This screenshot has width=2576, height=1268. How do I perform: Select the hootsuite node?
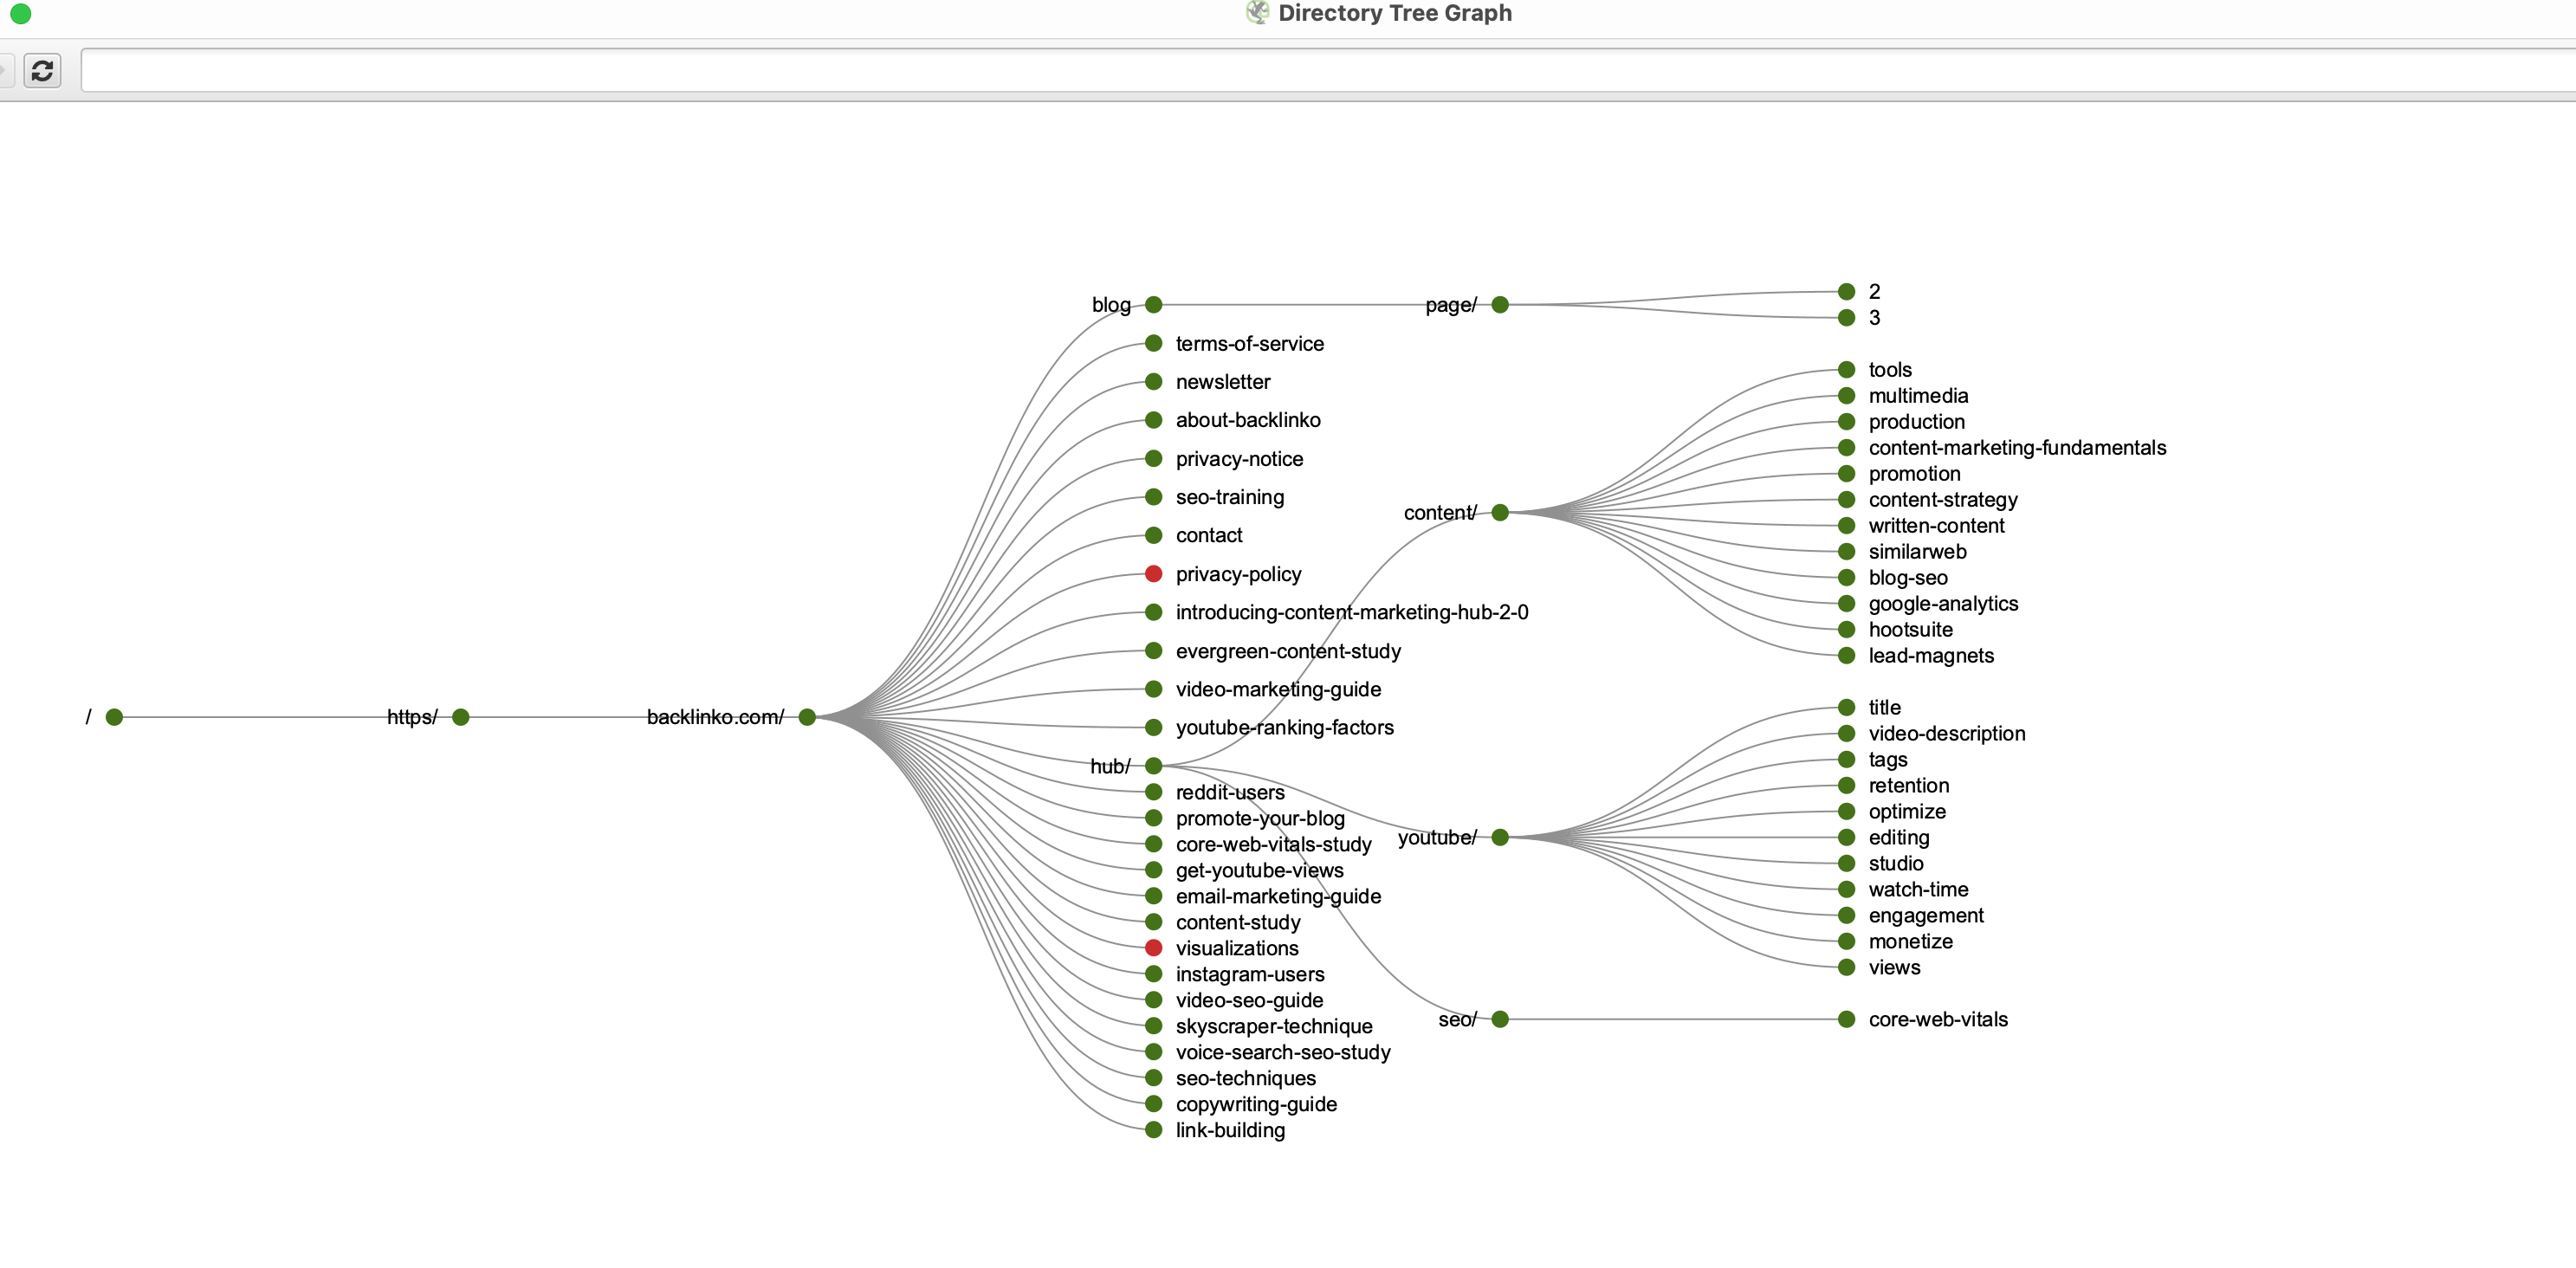(x=1846, y=629)
